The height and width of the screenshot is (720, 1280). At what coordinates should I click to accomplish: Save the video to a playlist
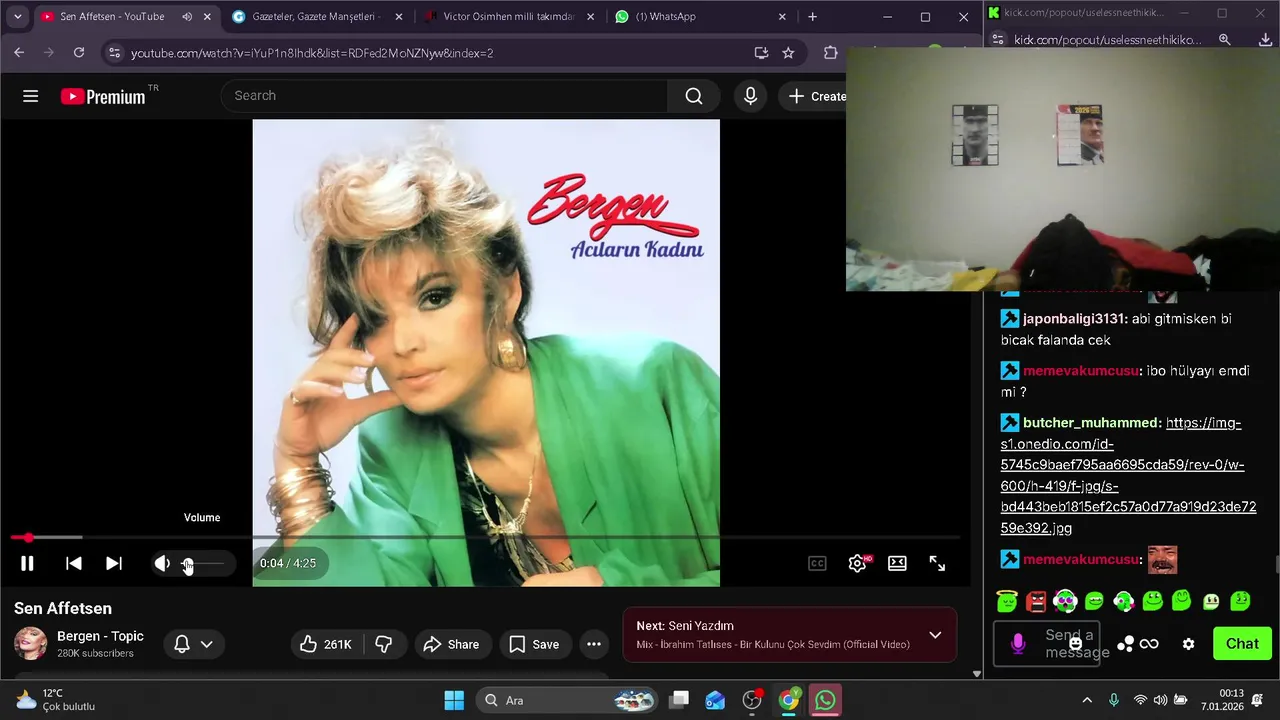tap(534, 645)
